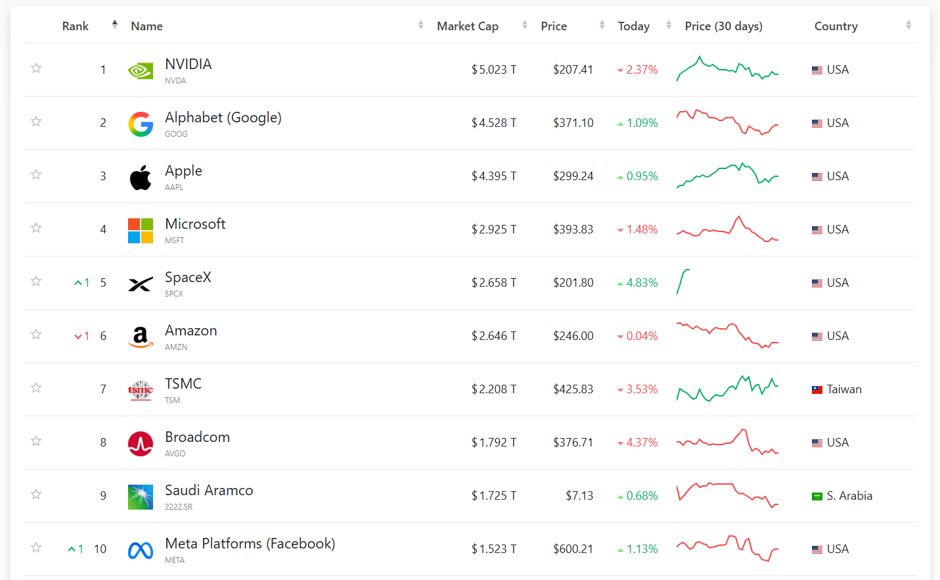Toggle favorite star for Saudi Aramco
940x580 pixels.
pos(36,494)
